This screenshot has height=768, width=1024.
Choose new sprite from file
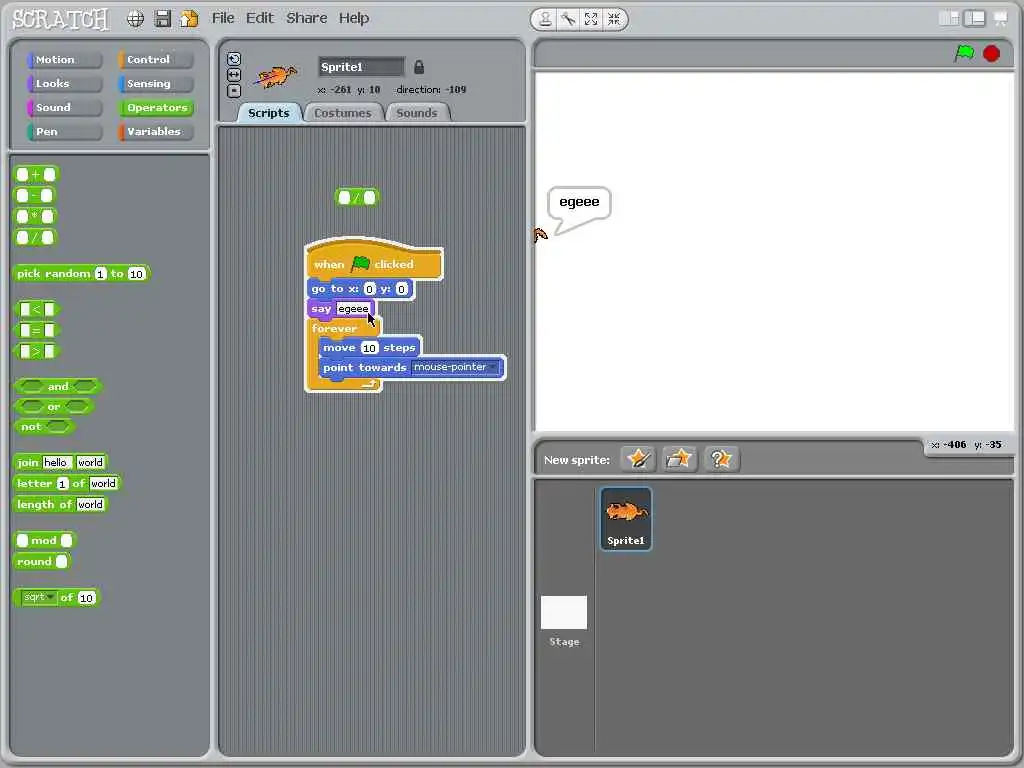(679, 459)
